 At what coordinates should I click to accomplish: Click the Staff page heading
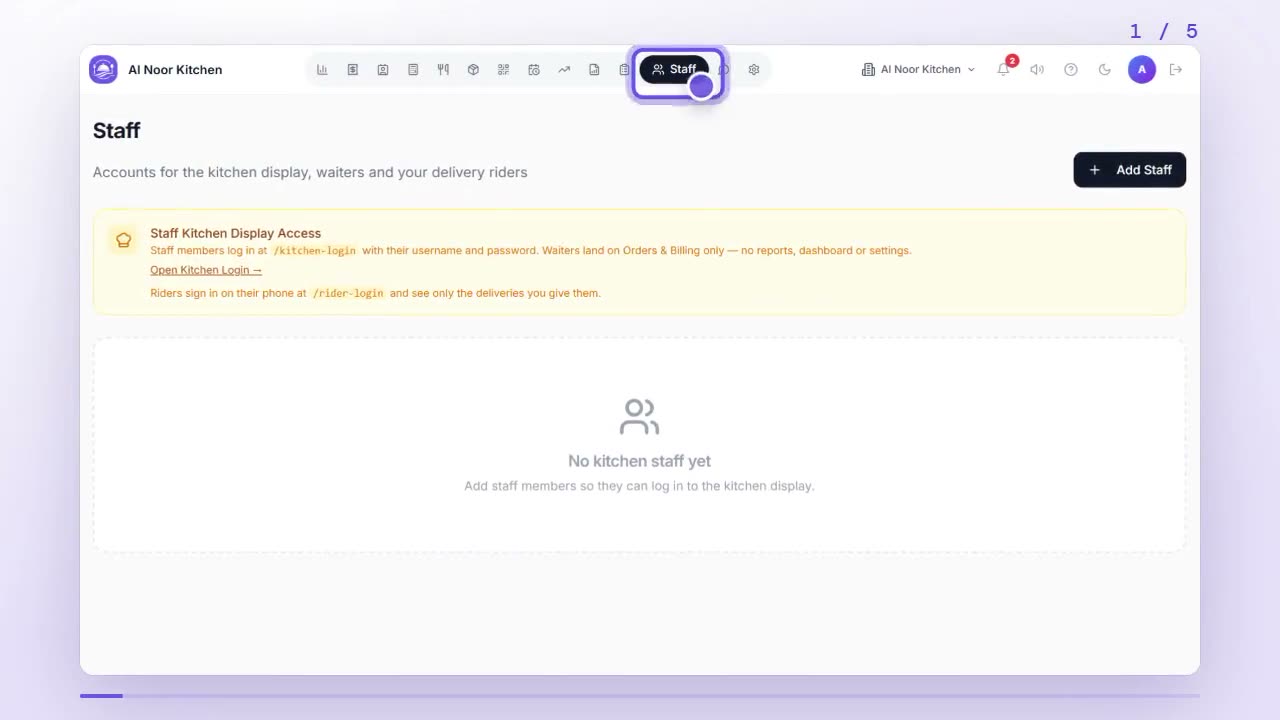tap(117, 131)
